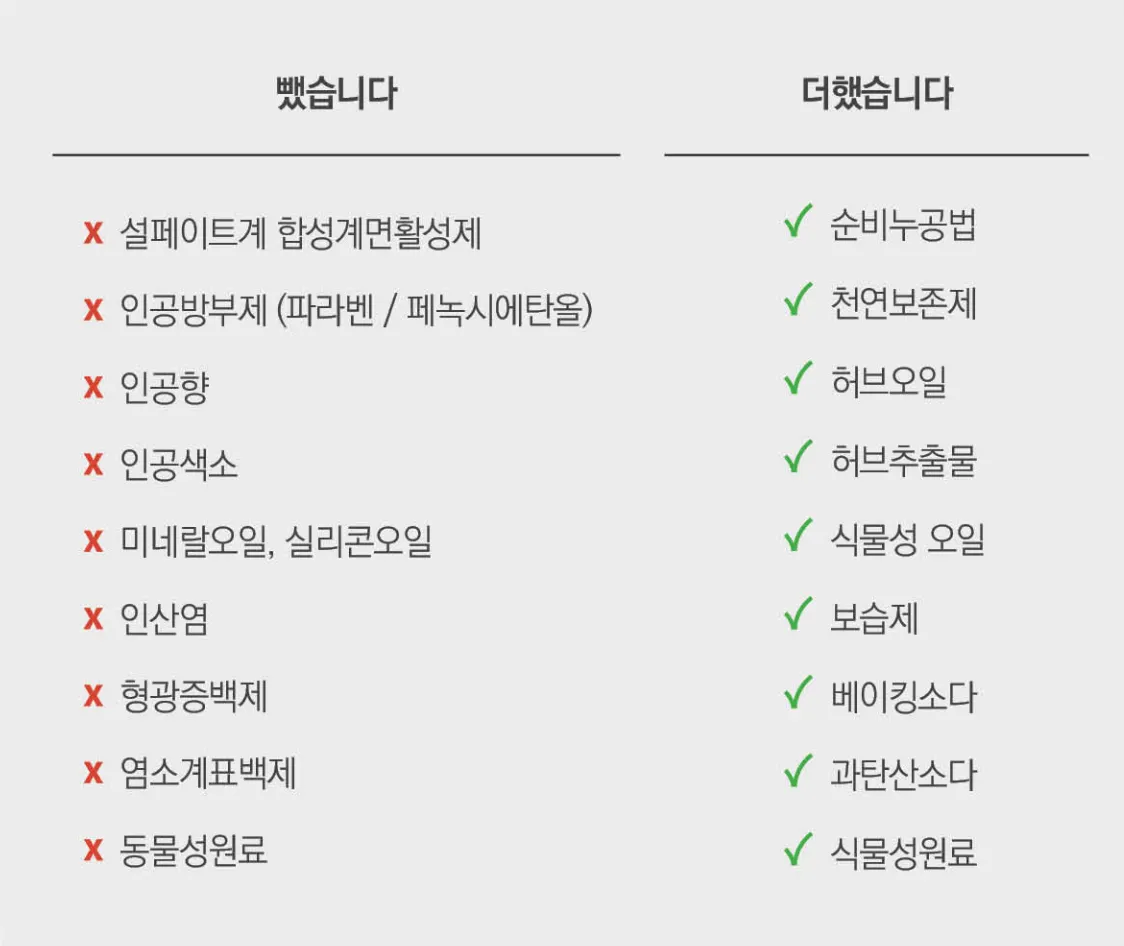This screenshot has height=946, width=1124.
Task: Click the red X next to 형광증백제
Action: tap(93, 696)
